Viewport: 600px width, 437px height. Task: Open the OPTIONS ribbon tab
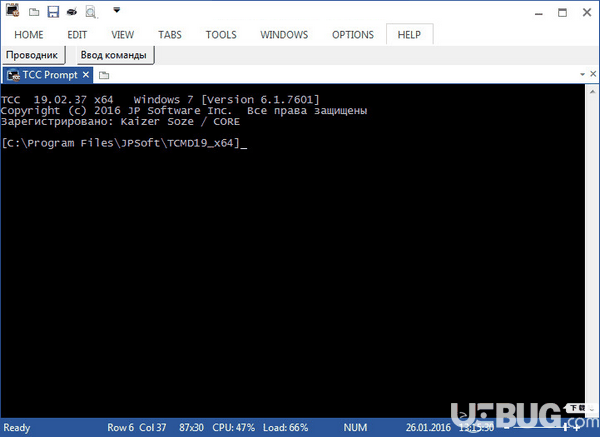(x=353, y=35)
